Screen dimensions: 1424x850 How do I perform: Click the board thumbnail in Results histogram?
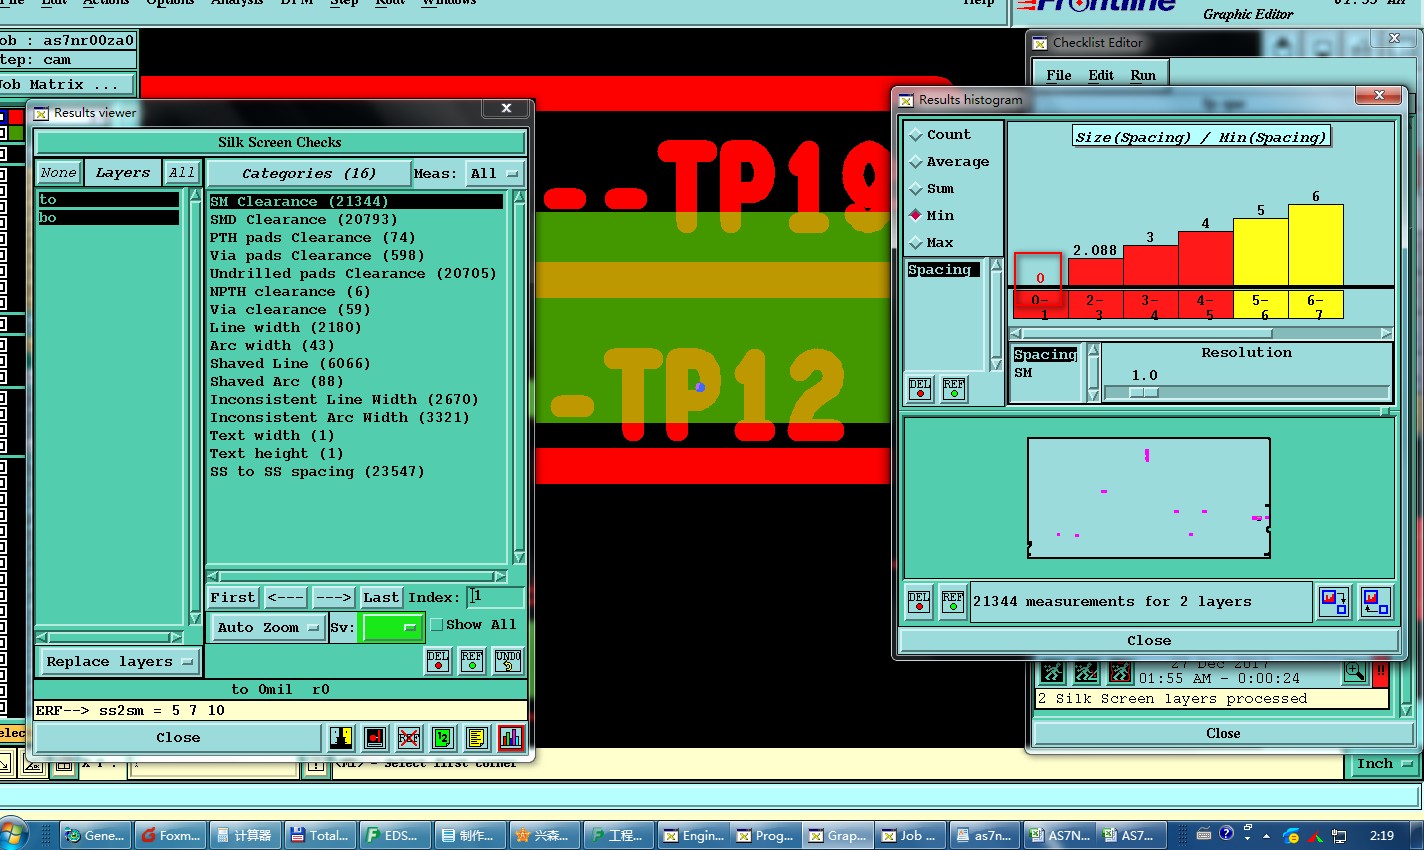pyautogui.click(x=1149, y=497)
